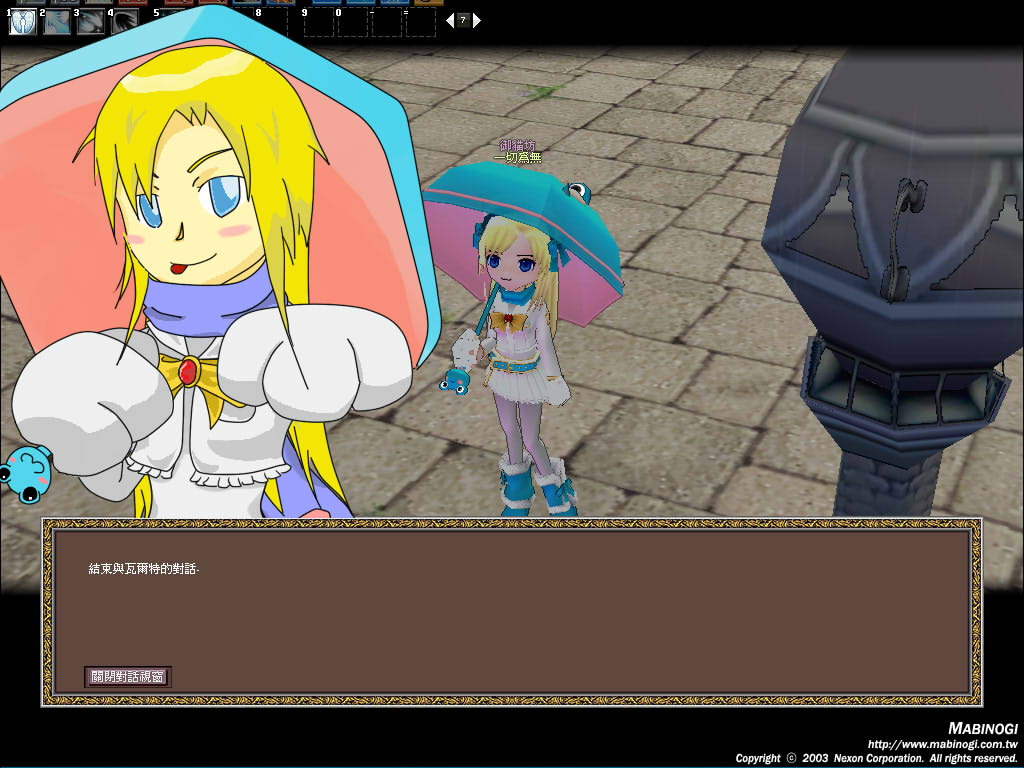Click the NPC portrait's red bow brooch

pyautogui.click(x=188, y=372)
